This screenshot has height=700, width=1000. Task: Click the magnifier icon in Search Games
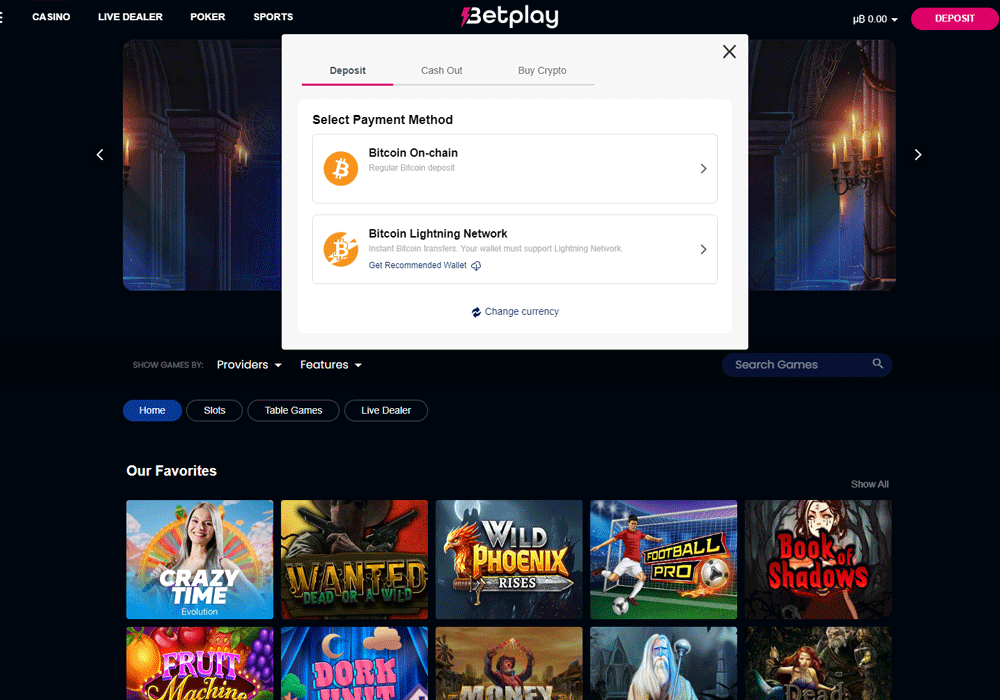[x=878, y=363]
